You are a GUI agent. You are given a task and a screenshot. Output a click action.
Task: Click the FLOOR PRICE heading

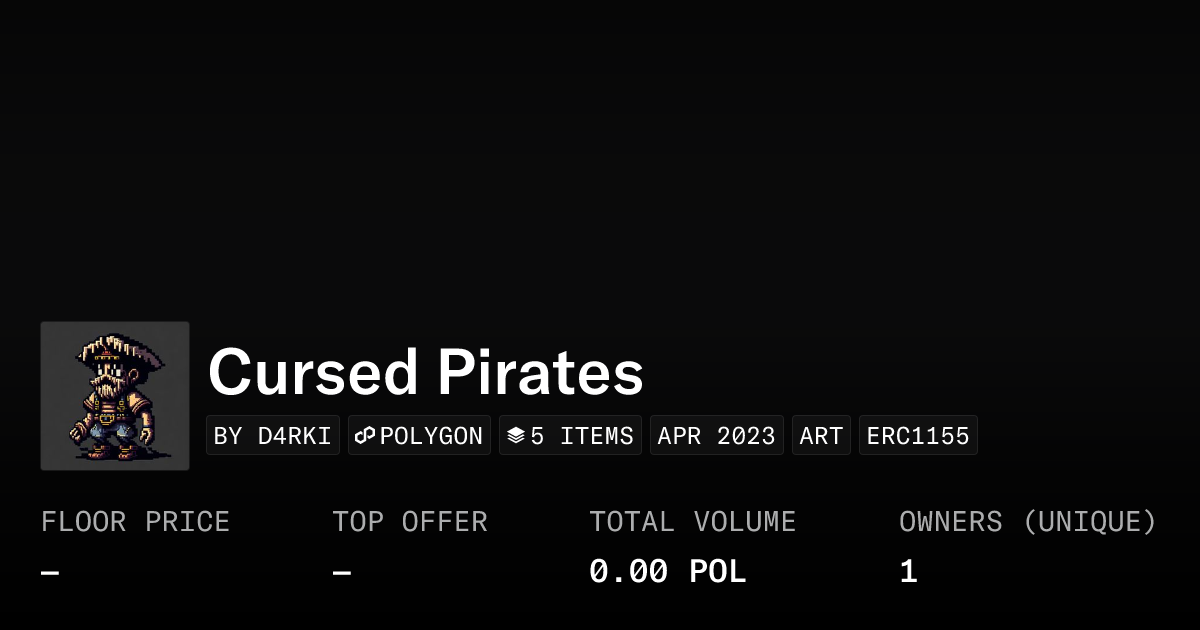click(135, 522)
